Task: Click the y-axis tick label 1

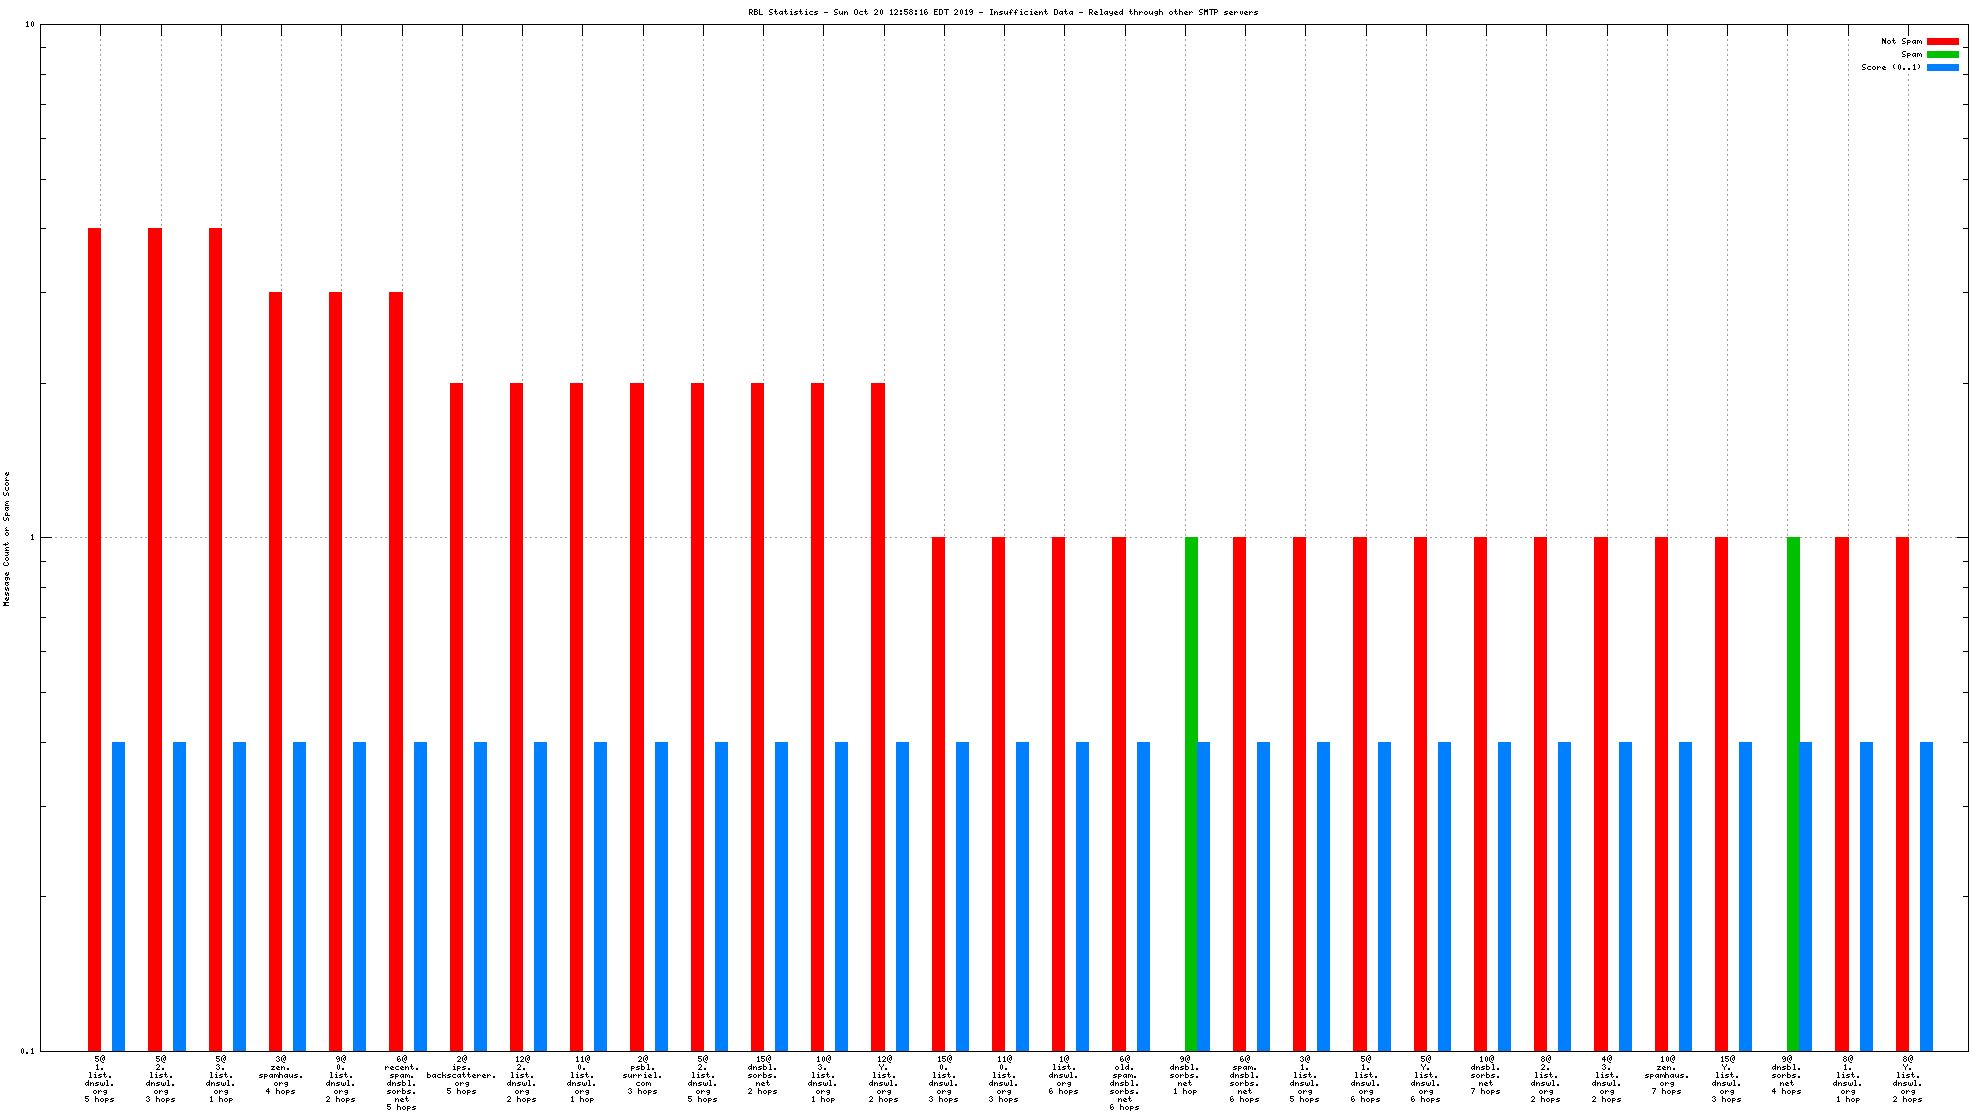Action: [x=32, y=537]
